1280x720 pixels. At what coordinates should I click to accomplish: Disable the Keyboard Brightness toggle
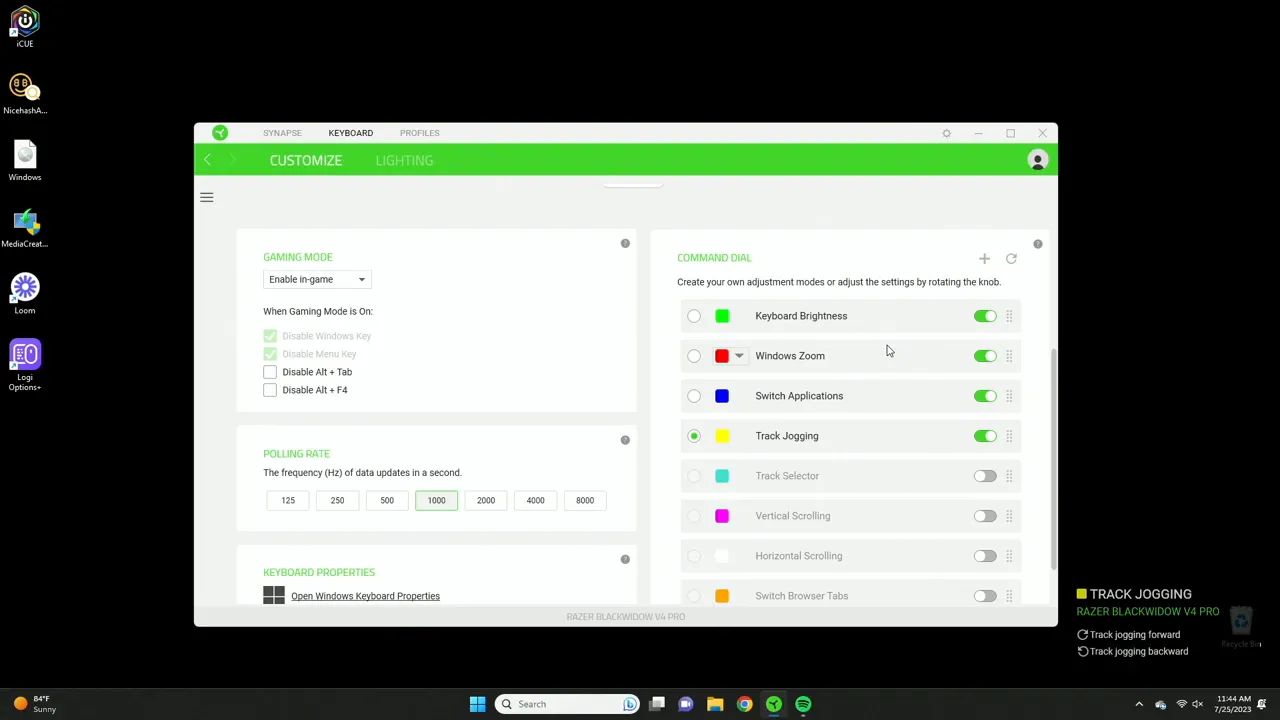click(x=985, y=315)
